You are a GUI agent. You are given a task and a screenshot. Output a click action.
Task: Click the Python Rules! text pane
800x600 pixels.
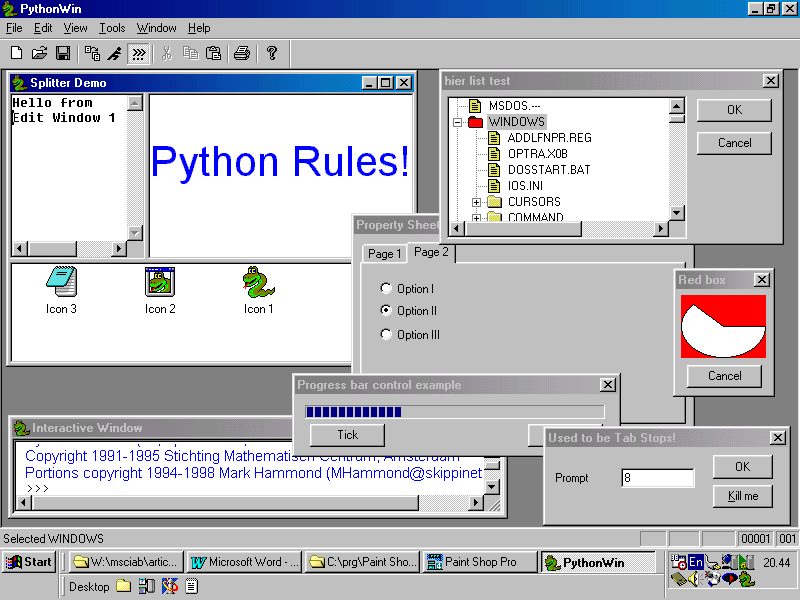click(280, 176)
